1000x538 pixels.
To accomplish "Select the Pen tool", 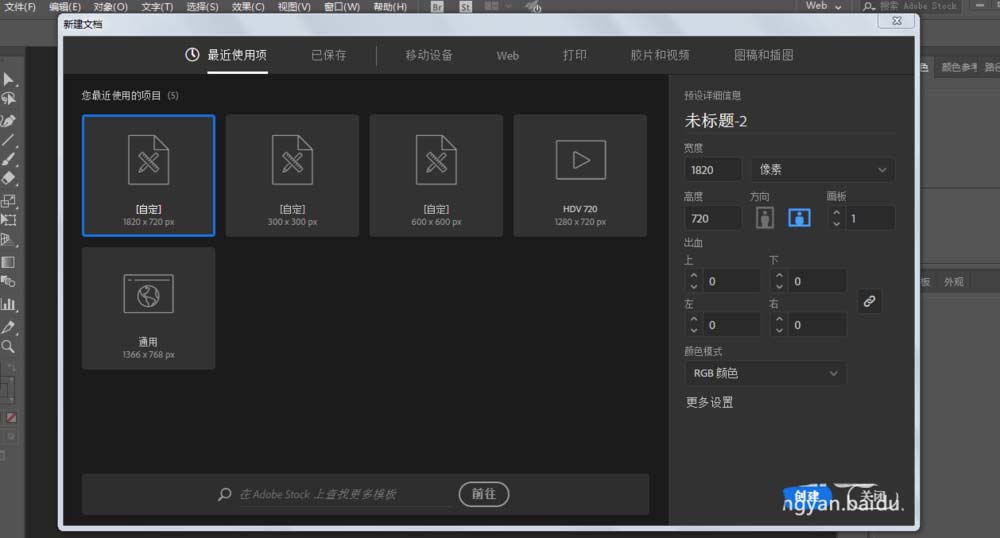I will coord(8,120).
